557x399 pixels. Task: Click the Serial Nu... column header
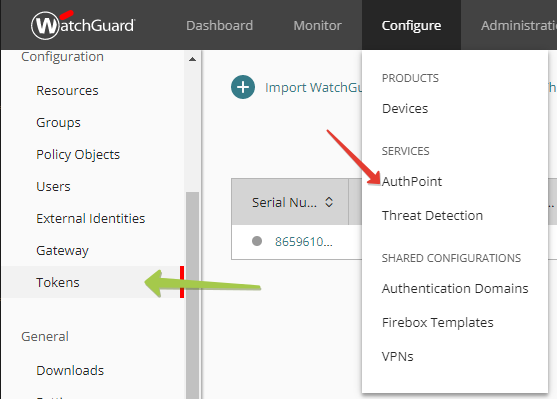(290, 202)
